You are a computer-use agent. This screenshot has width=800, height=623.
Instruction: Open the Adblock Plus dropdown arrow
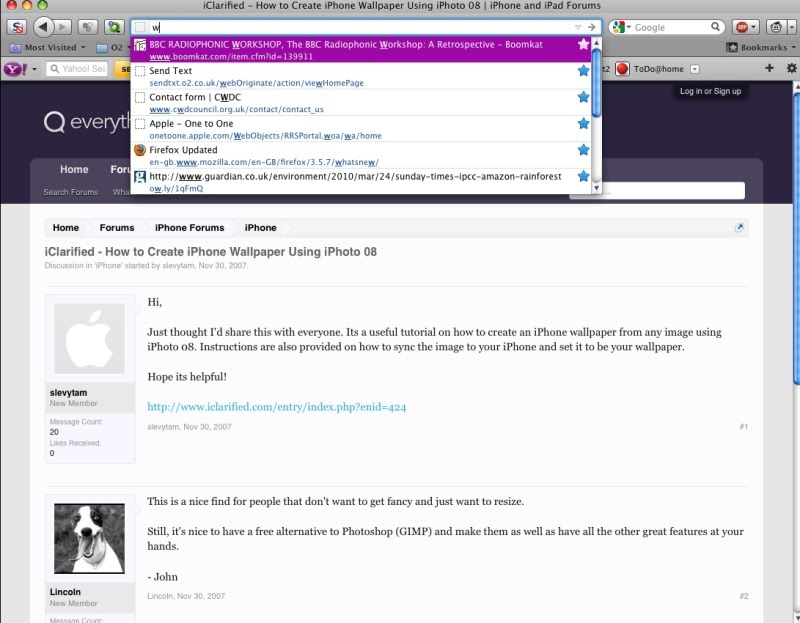[754, 27]
